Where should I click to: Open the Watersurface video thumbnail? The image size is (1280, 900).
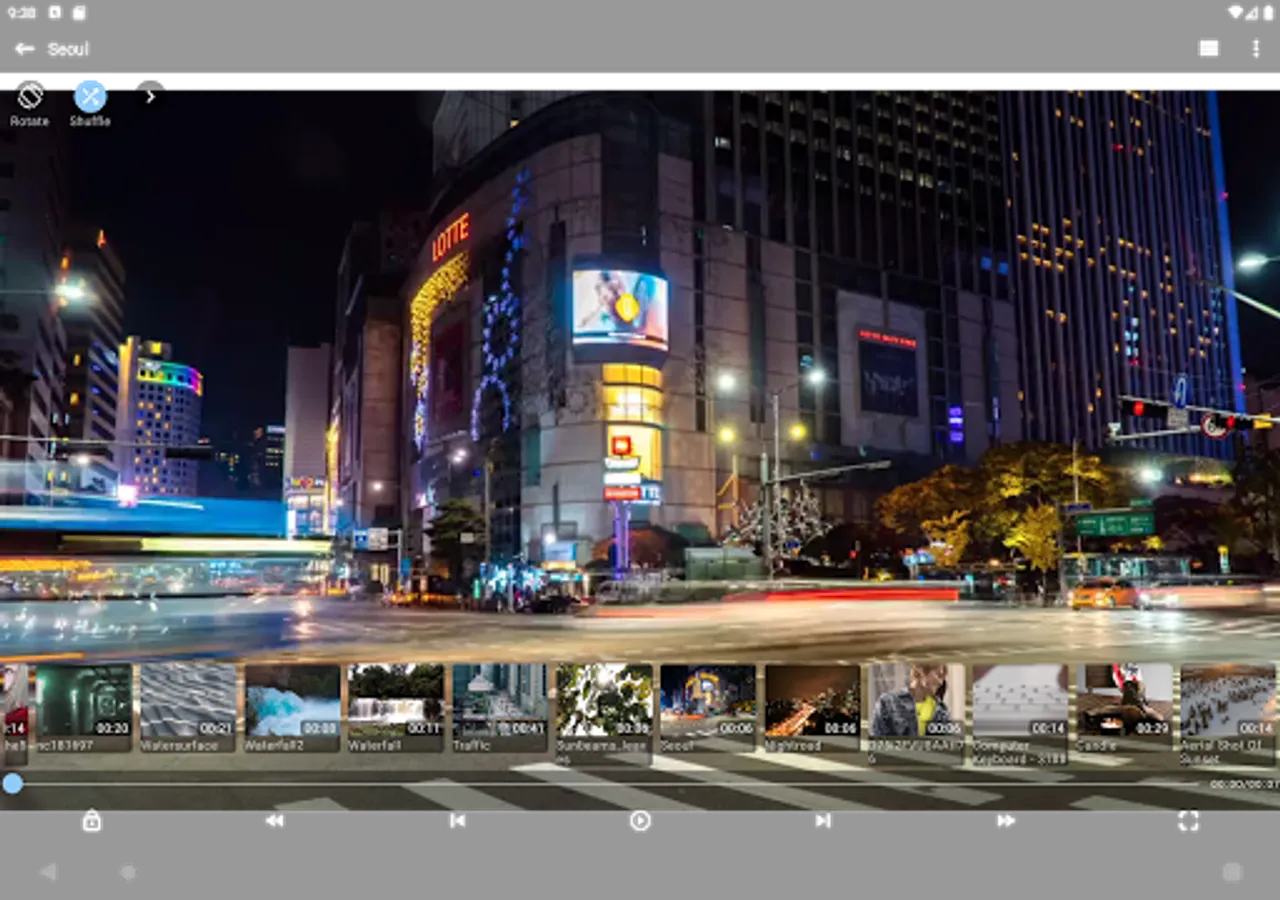pos(188,707)
